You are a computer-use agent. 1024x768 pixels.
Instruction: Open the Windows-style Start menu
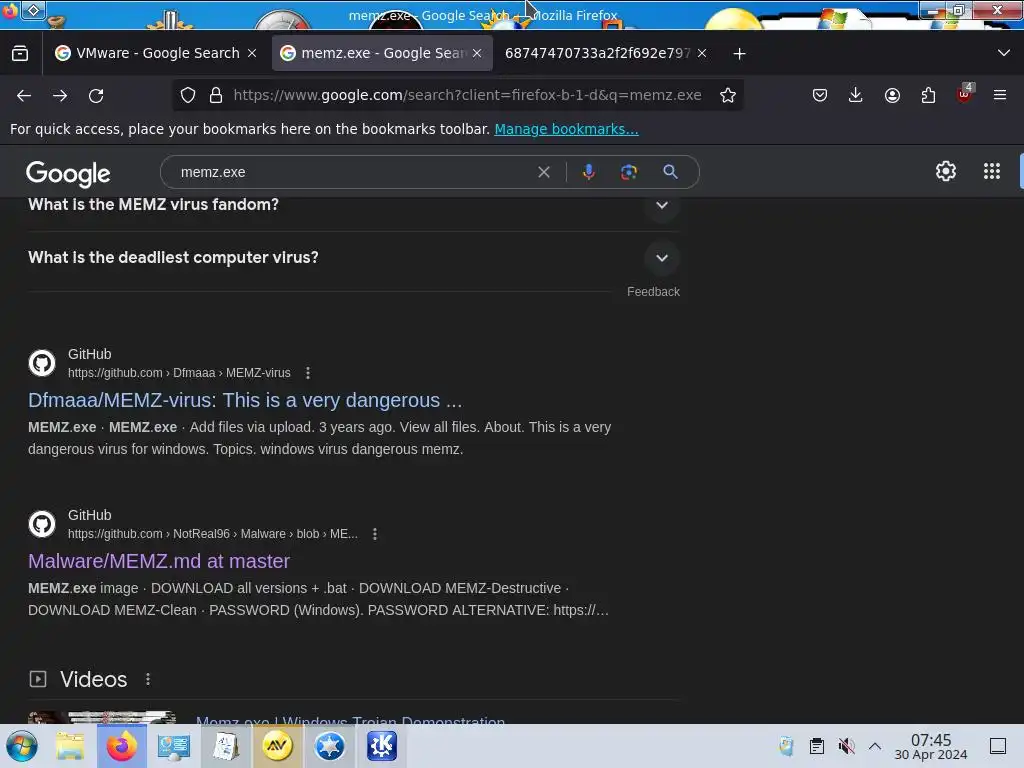click(x=22, y=746)
